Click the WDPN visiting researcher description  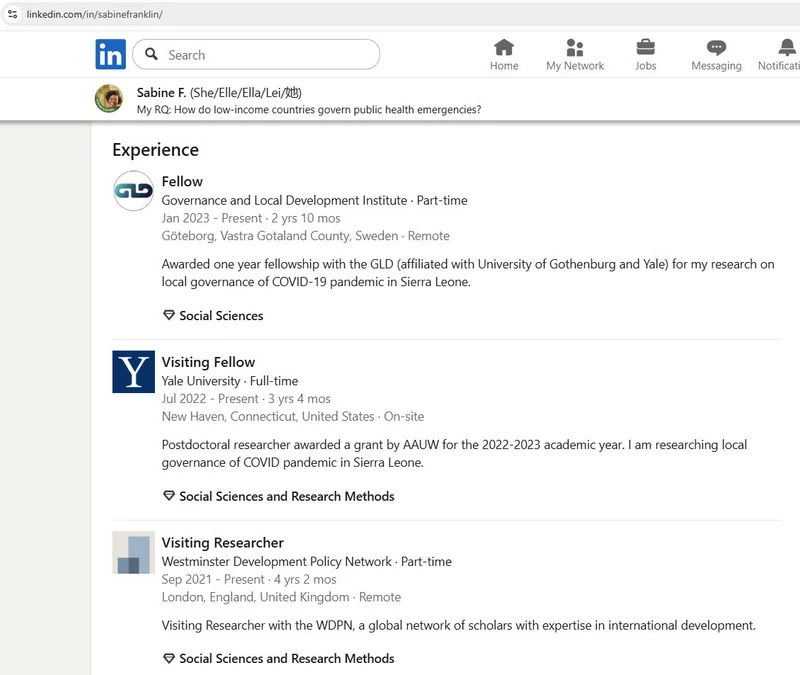tap(458, 625)
